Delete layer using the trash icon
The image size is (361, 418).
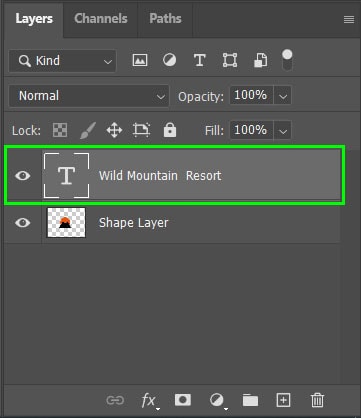point(317,400)
